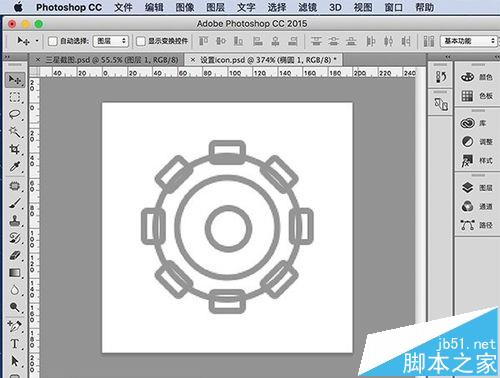This screenshot has height=378, width=500.
Task: Click Align horizontal centers icon
Action: [275, 41]
